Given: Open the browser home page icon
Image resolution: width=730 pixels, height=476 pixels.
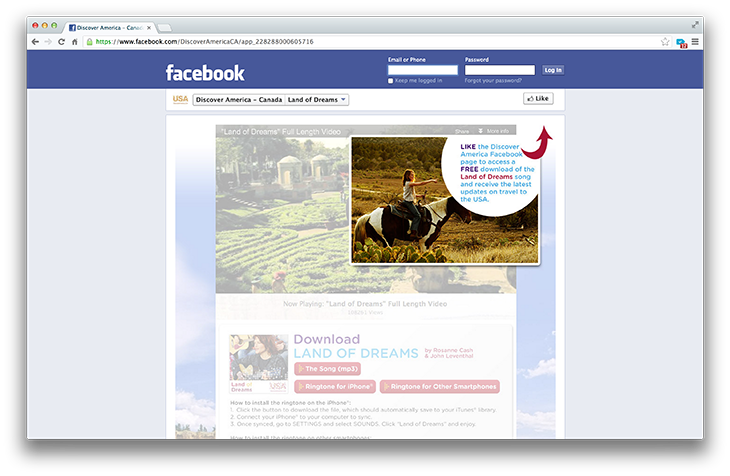Looking at the screenshot, I should [x=74, y=42].
